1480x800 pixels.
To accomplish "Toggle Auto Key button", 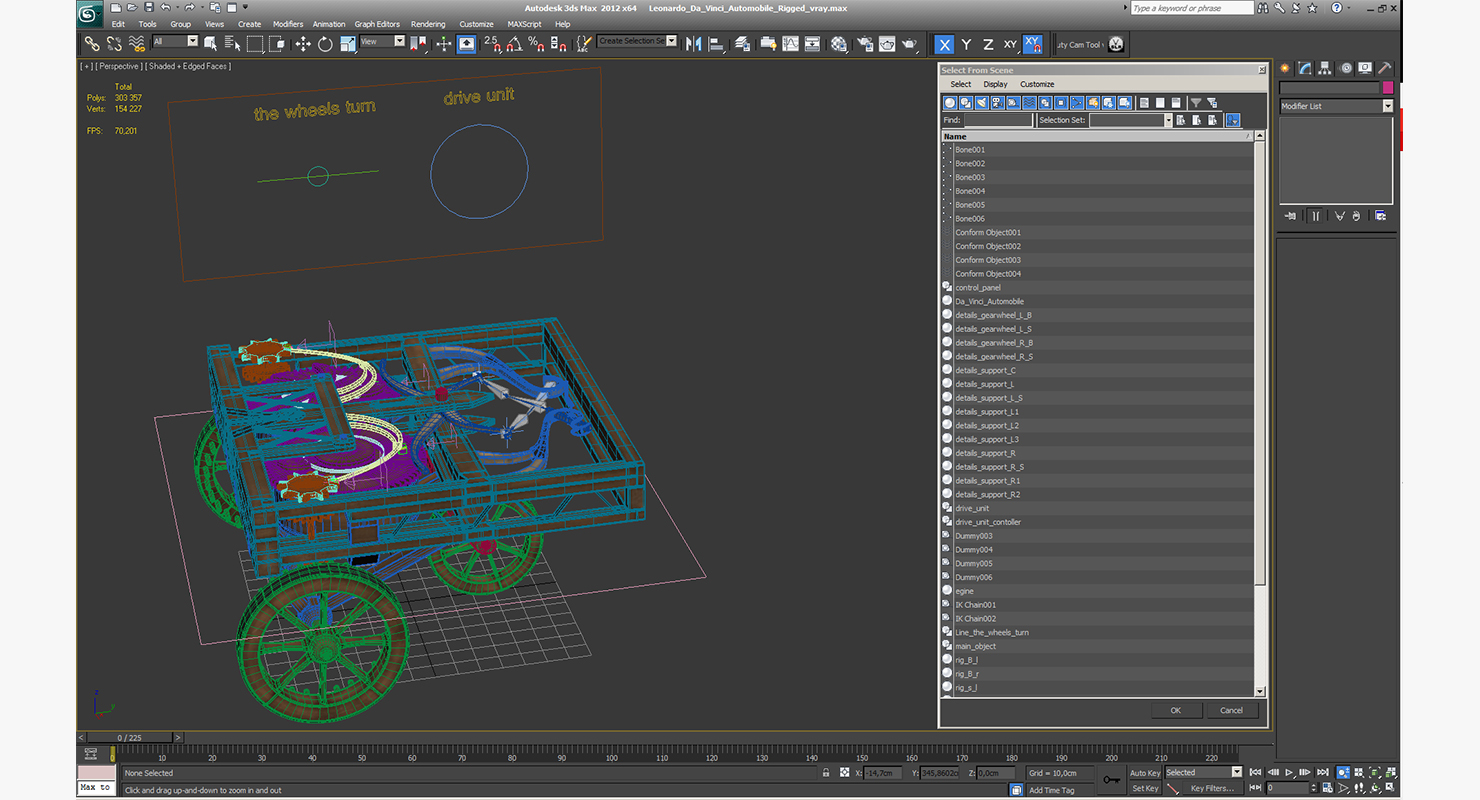I will click(x=1145, y=773).
